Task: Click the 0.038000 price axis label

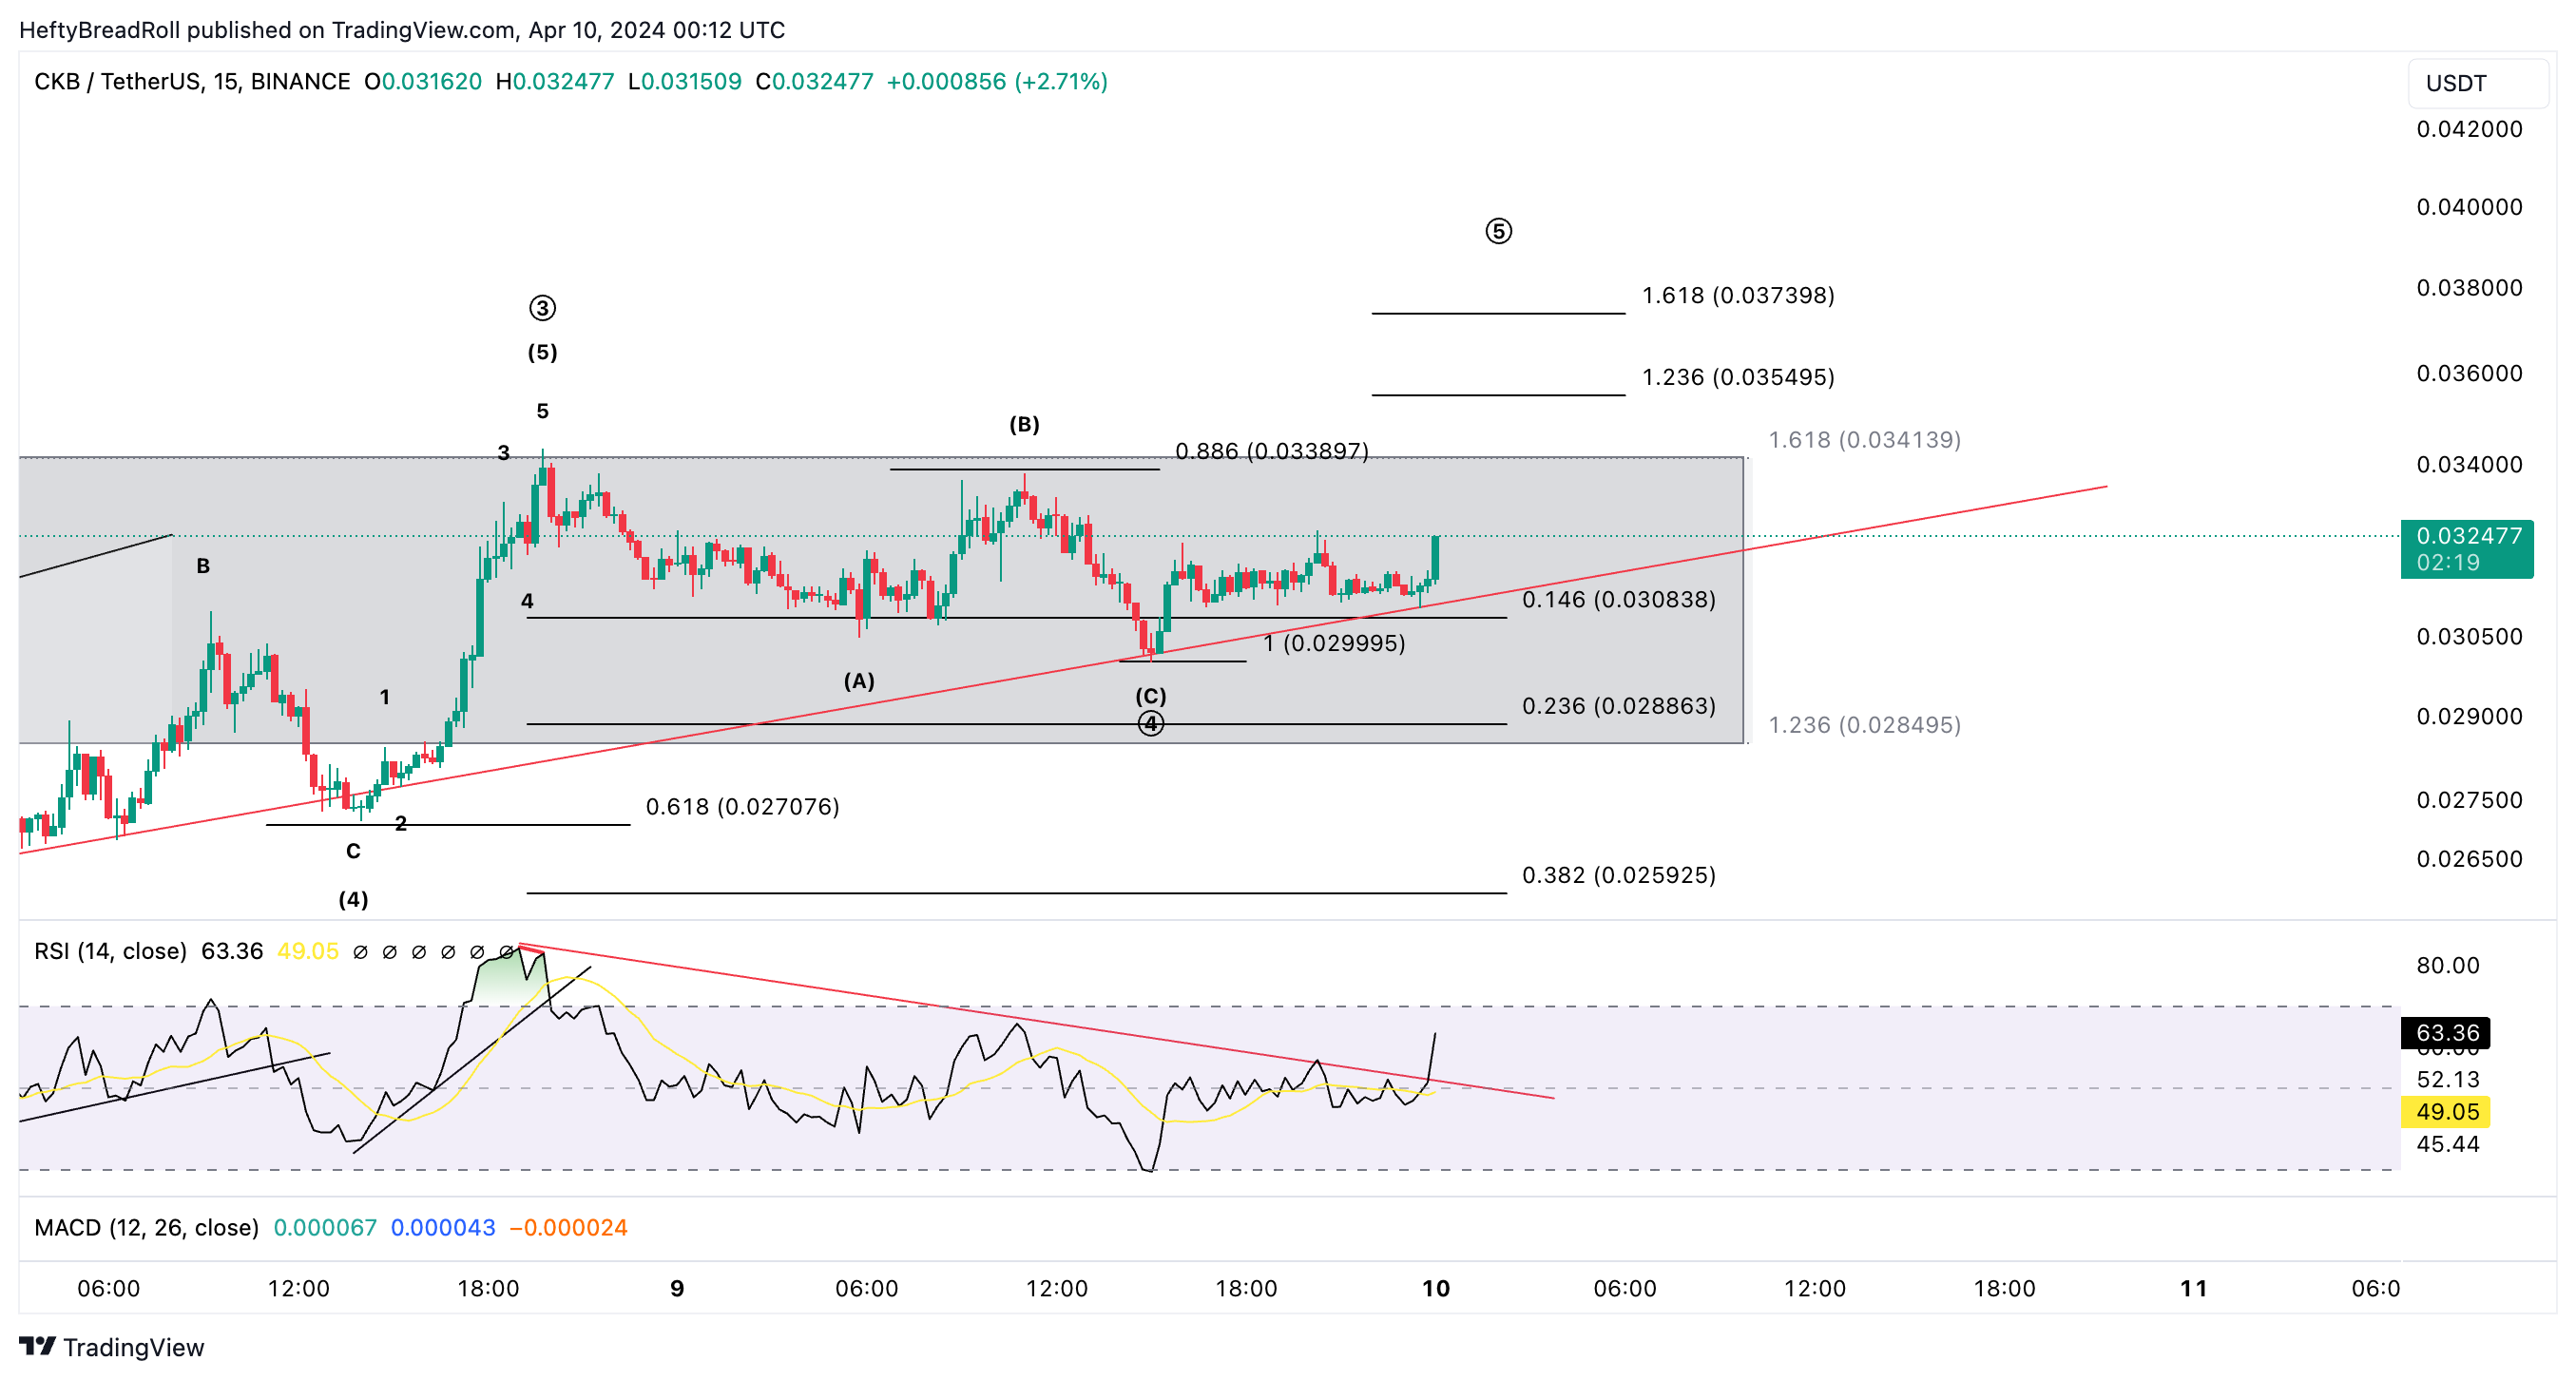Action: 2469,287
